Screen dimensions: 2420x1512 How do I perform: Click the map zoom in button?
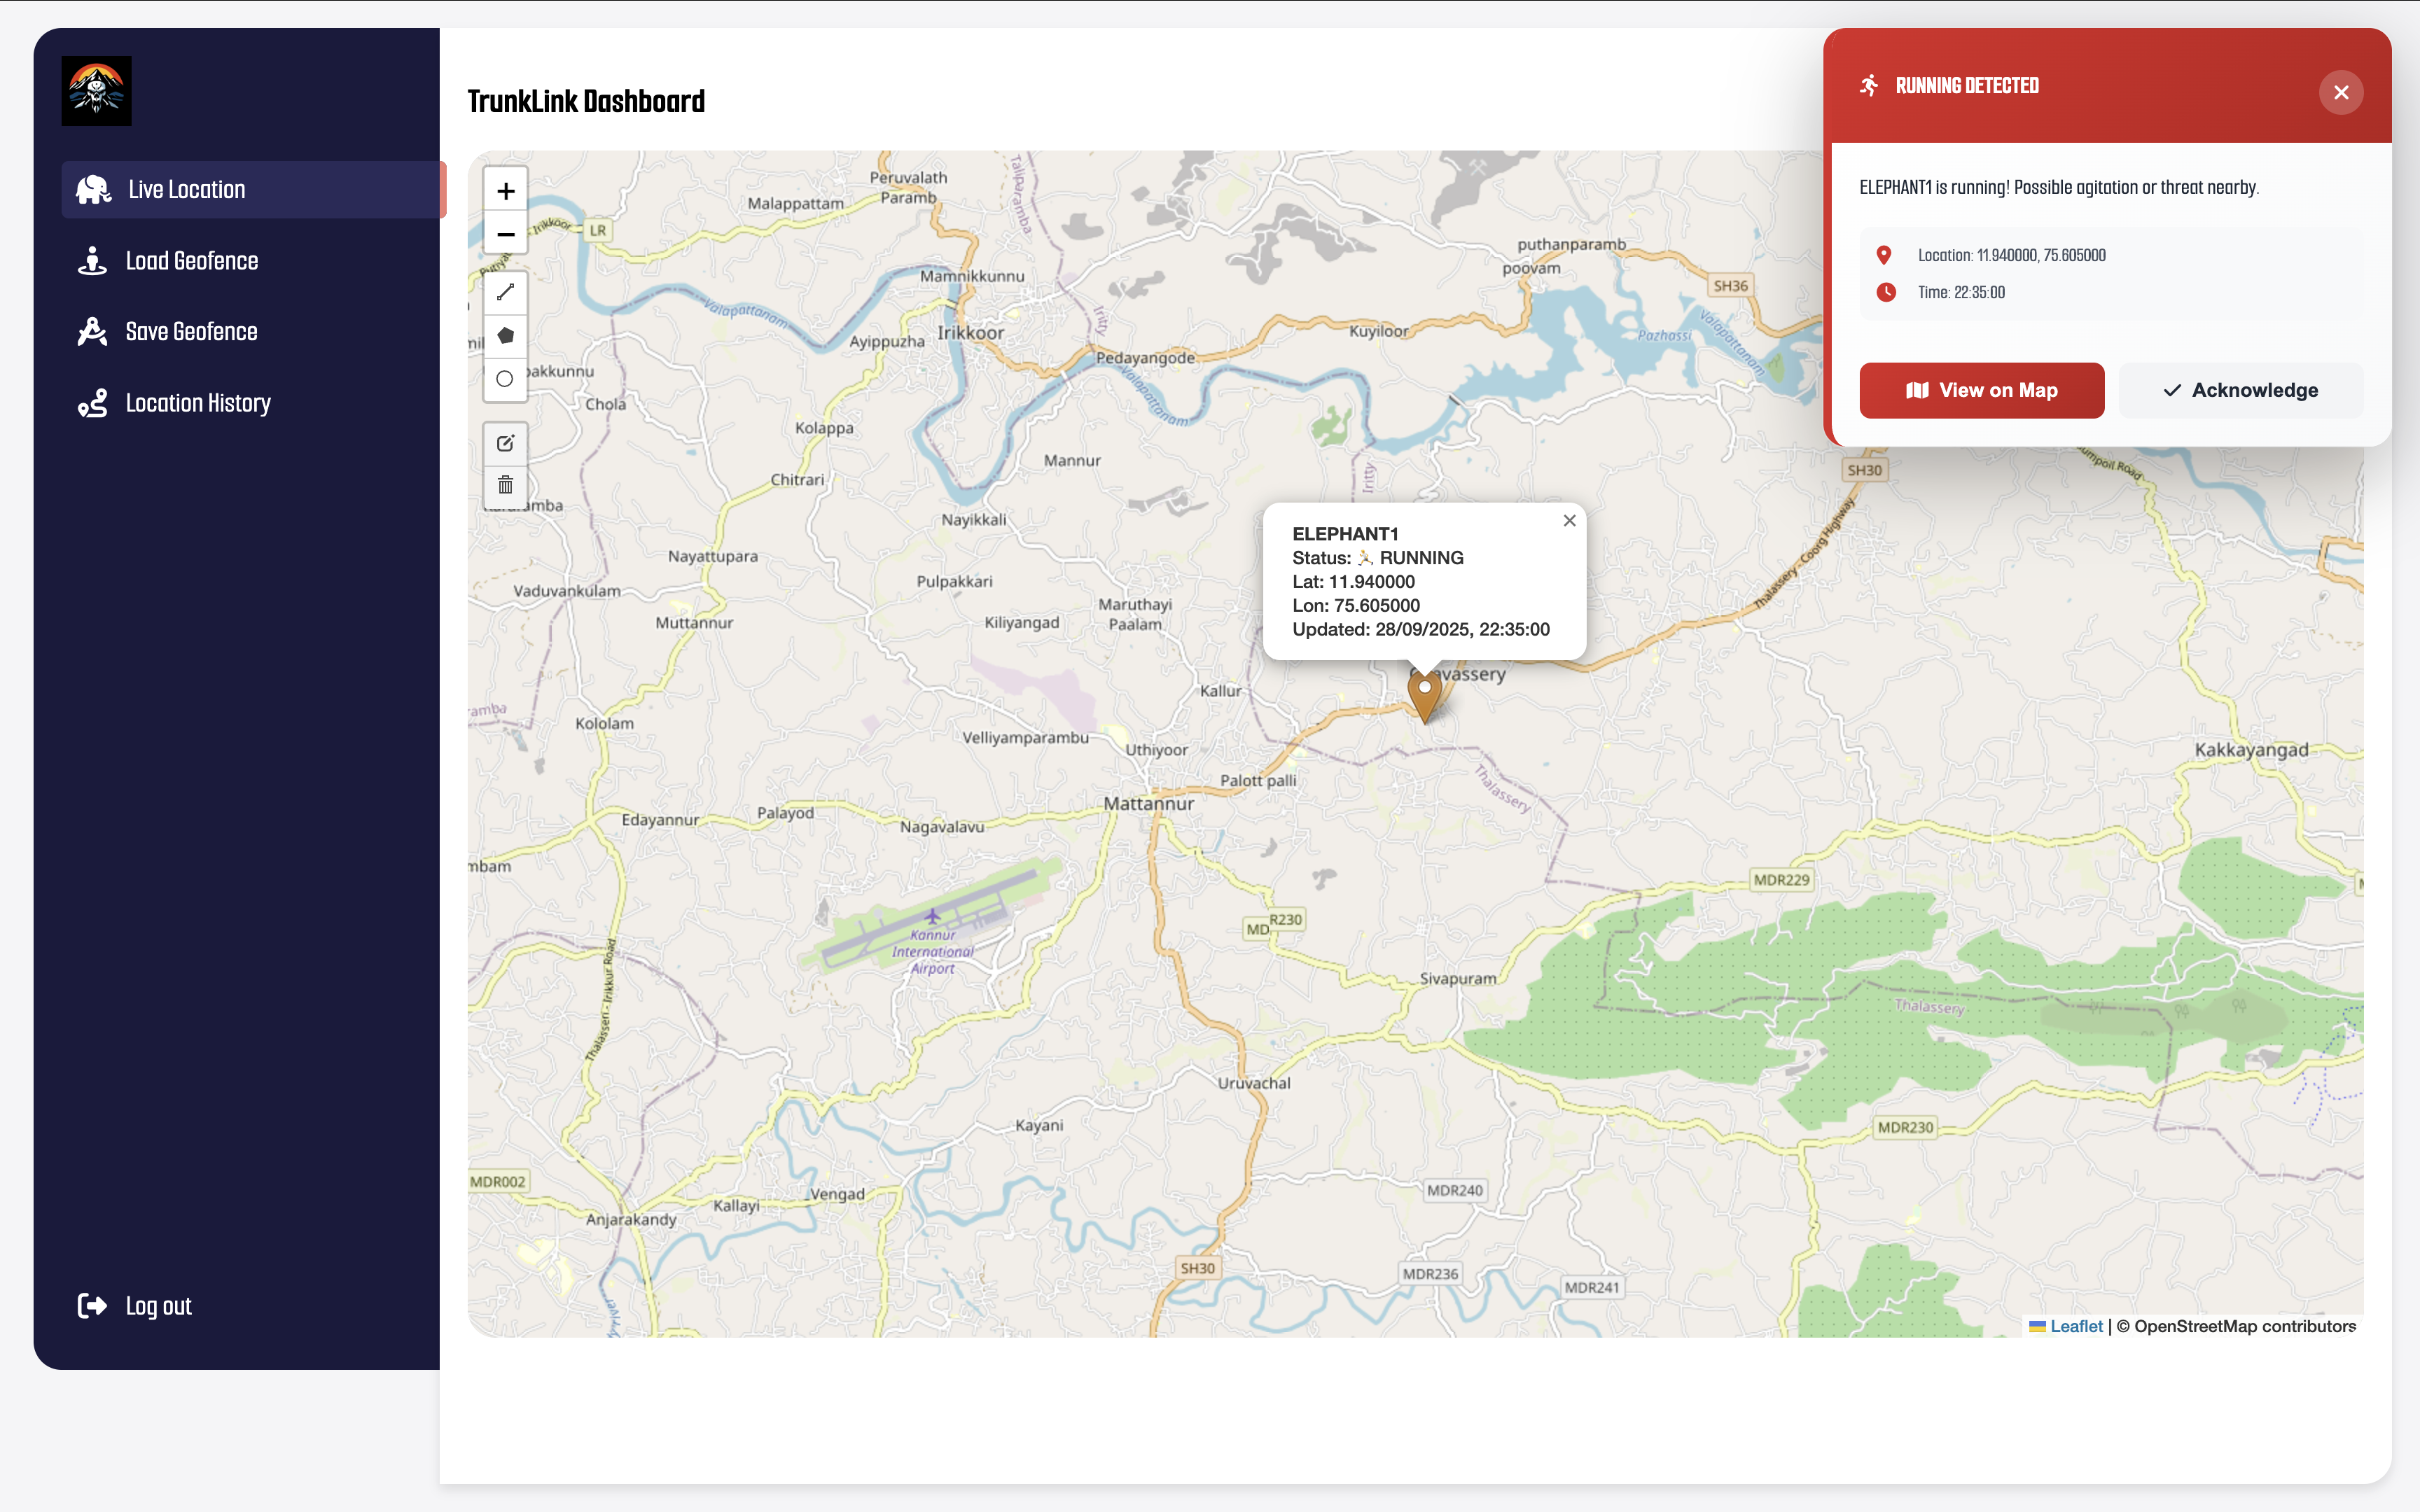coord(506,191)
